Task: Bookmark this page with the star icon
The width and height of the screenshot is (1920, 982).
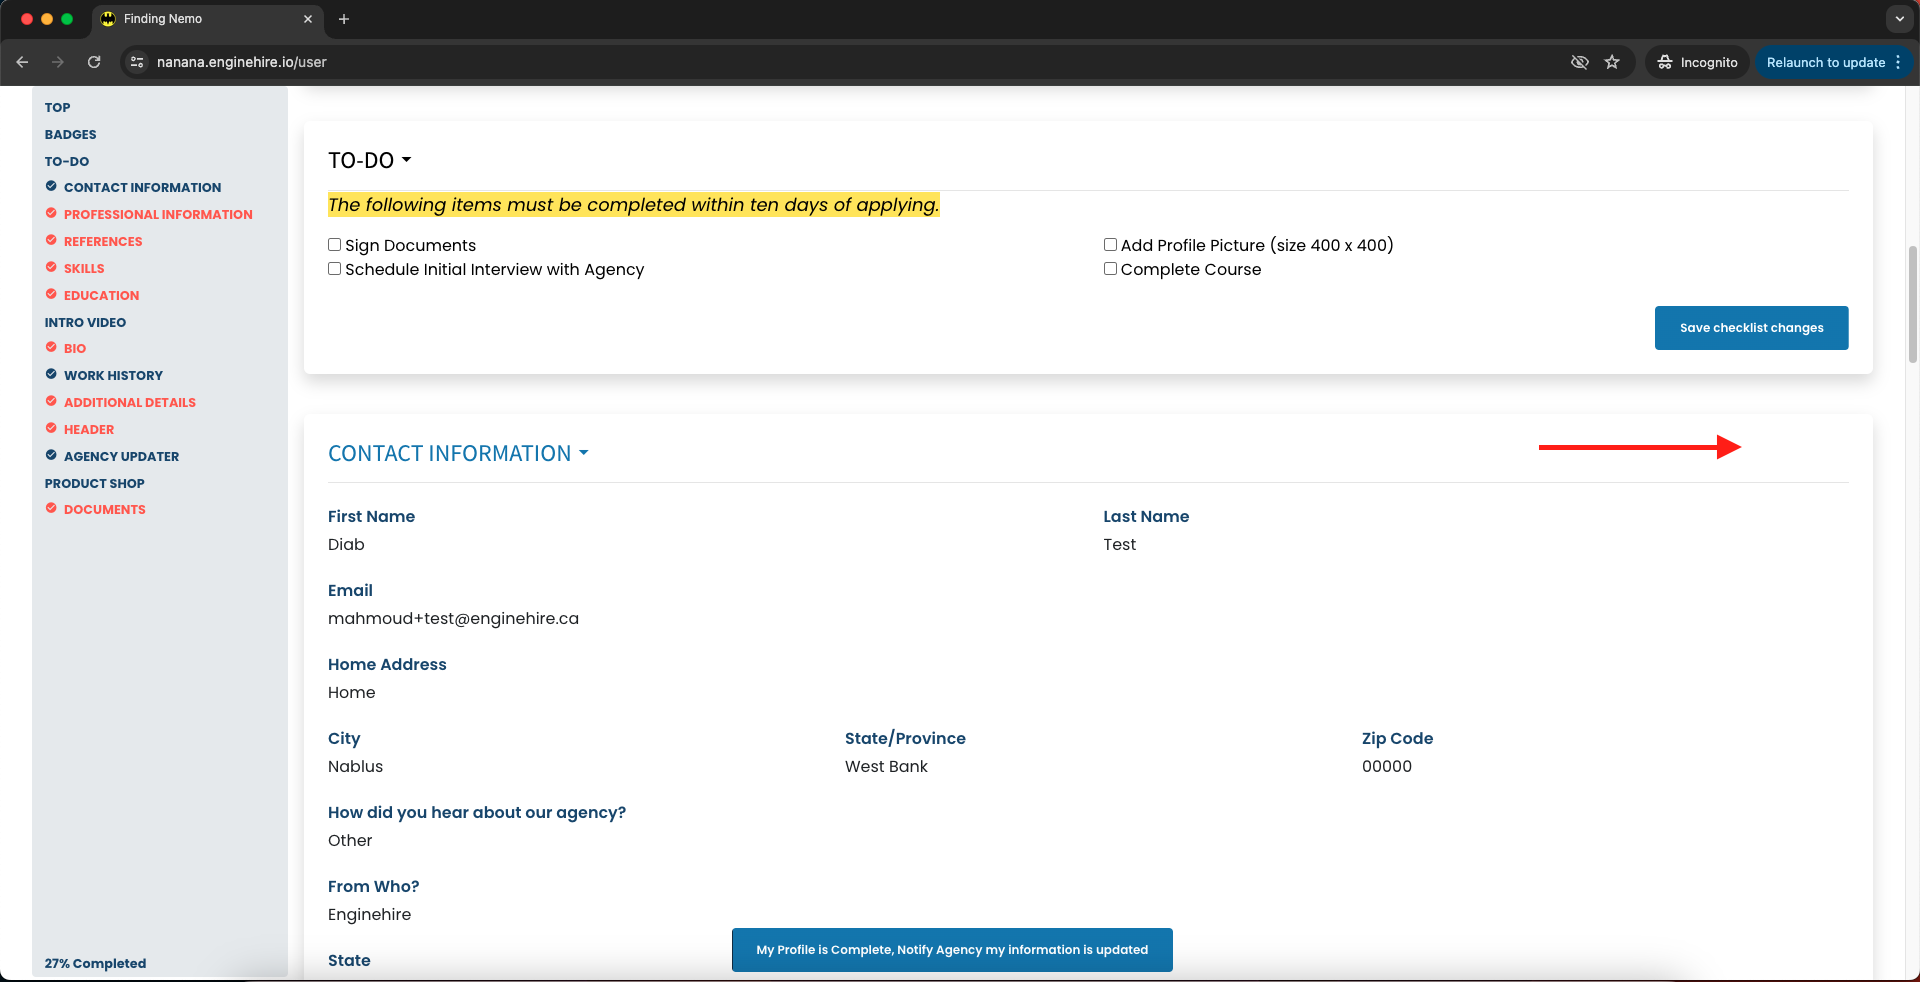Action: click(1612, 62)
